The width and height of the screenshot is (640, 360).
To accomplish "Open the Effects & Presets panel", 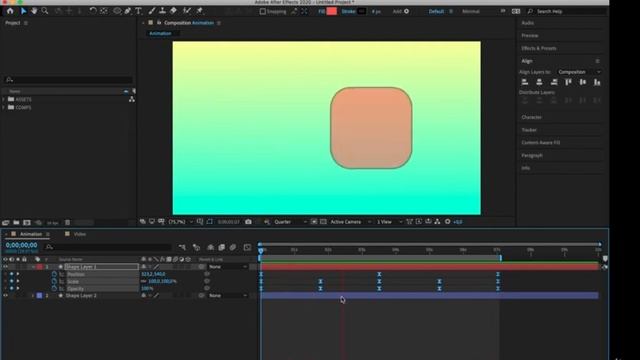I will pyautogui.click(x=539, y=48).
